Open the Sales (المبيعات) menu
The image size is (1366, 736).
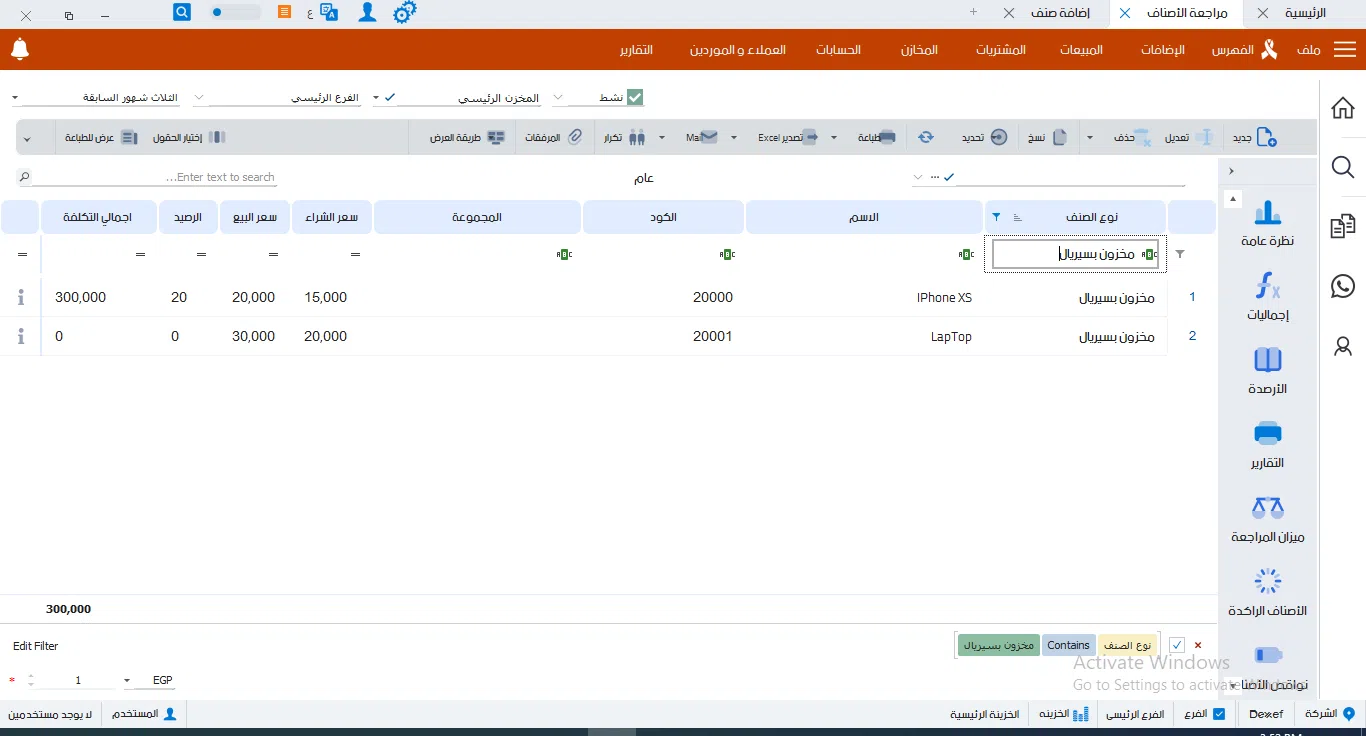click(1081, 50)
